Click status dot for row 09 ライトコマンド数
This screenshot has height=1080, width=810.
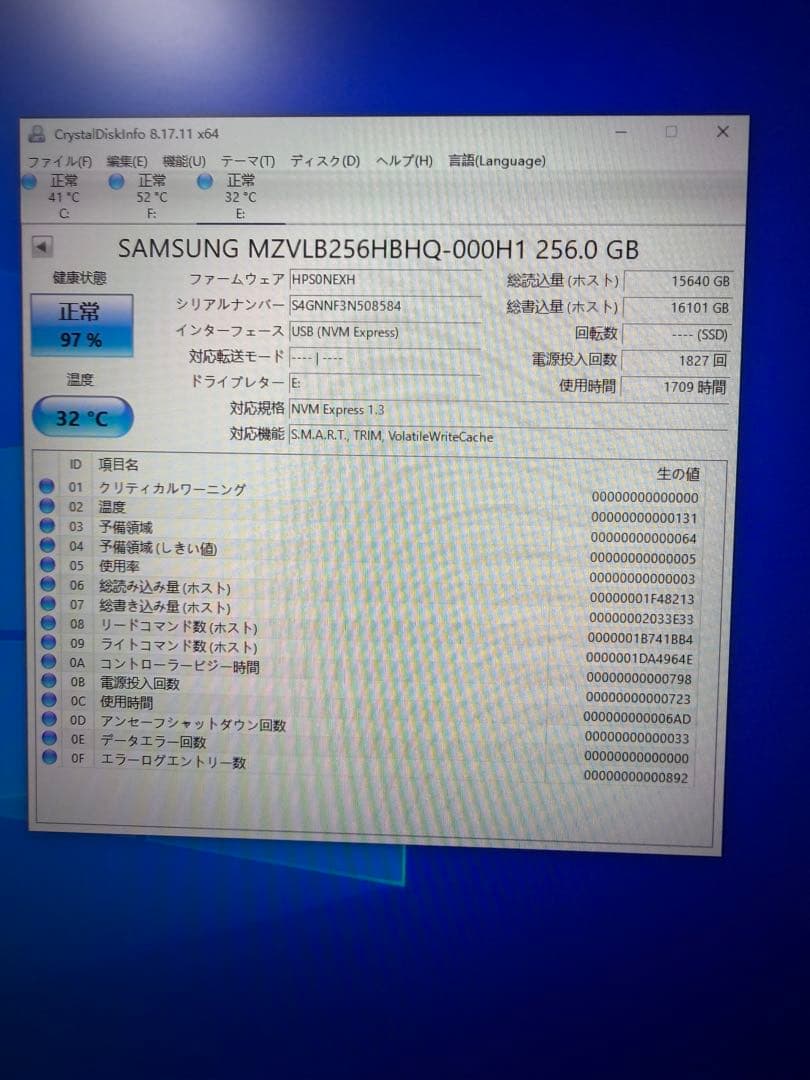click(x=48, y=642)
